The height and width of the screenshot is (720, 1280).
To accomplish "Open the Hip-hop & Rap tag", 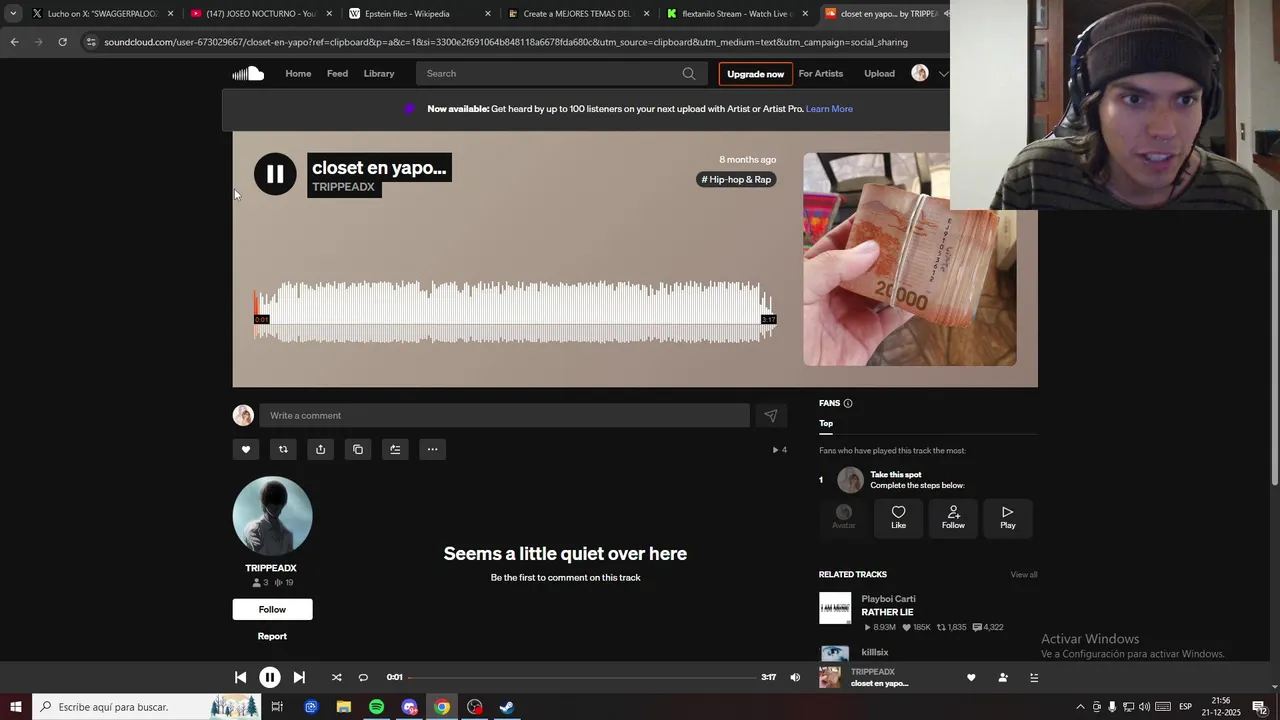I will coord(737,180).
